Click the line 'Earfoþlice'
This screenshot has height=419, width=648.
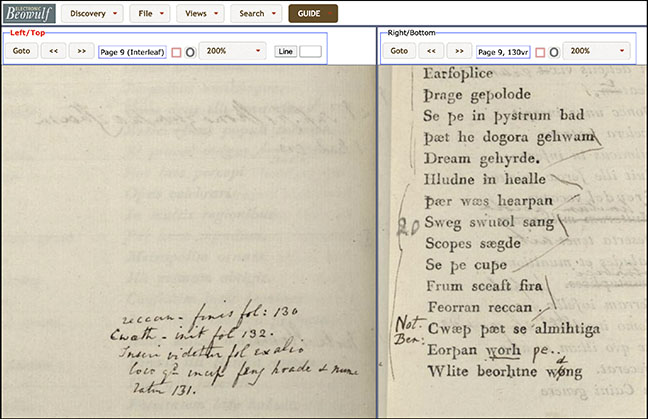458,74
